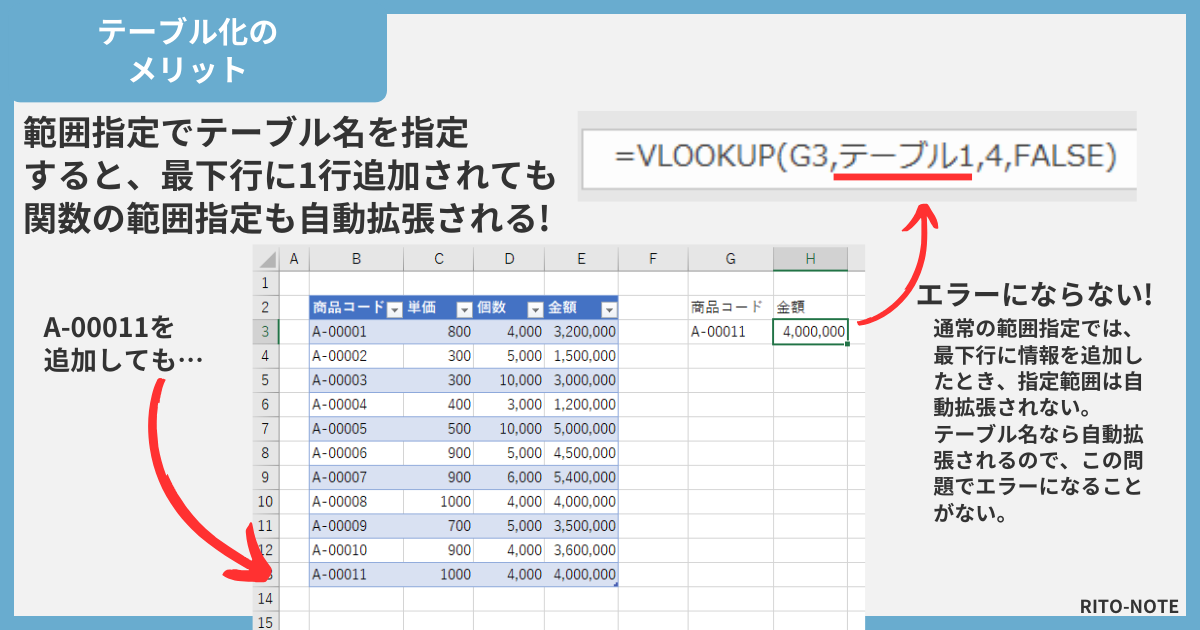Screen dimensions: 1200x630
Task: Click the column H header
Action: point(811,258)
